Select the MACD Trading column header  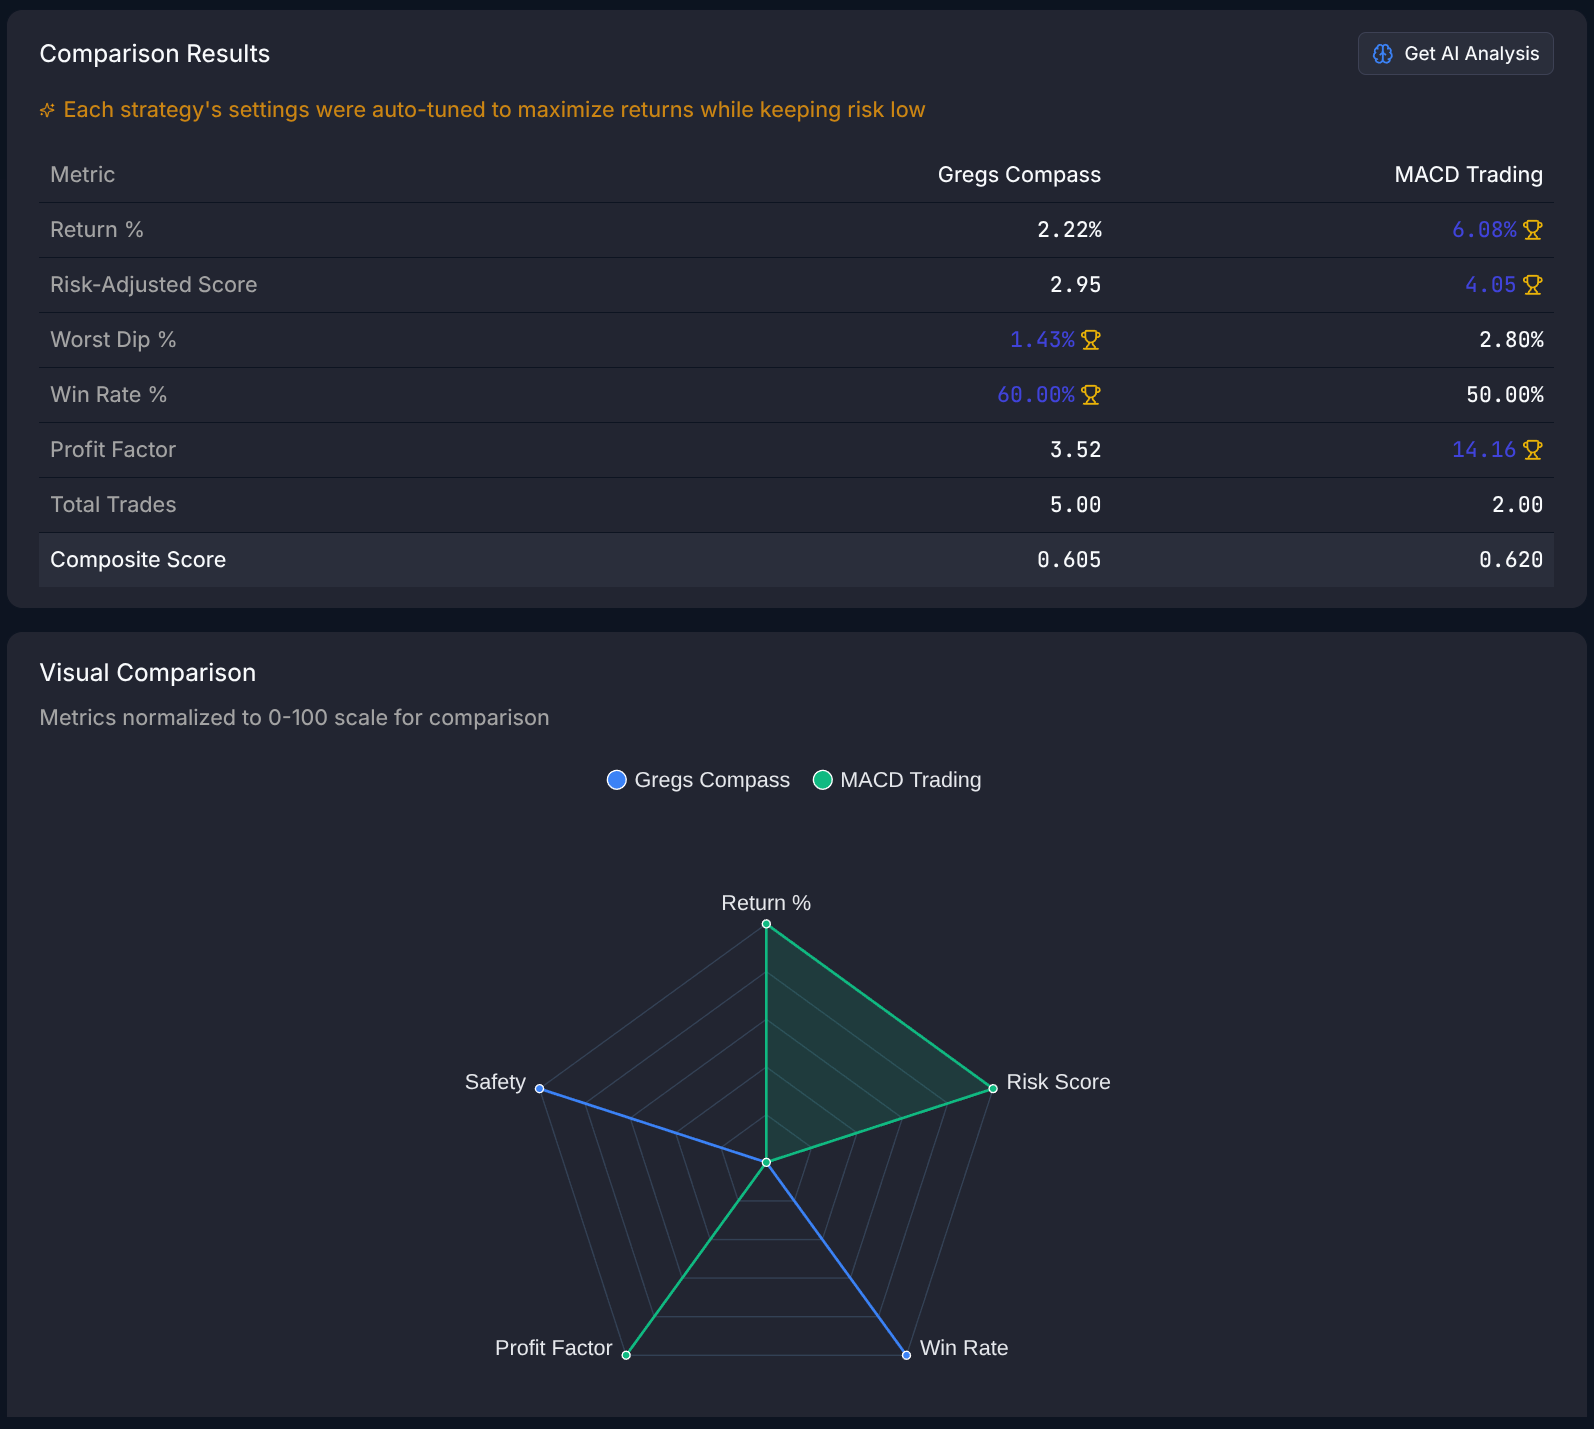coord(1468,175)
